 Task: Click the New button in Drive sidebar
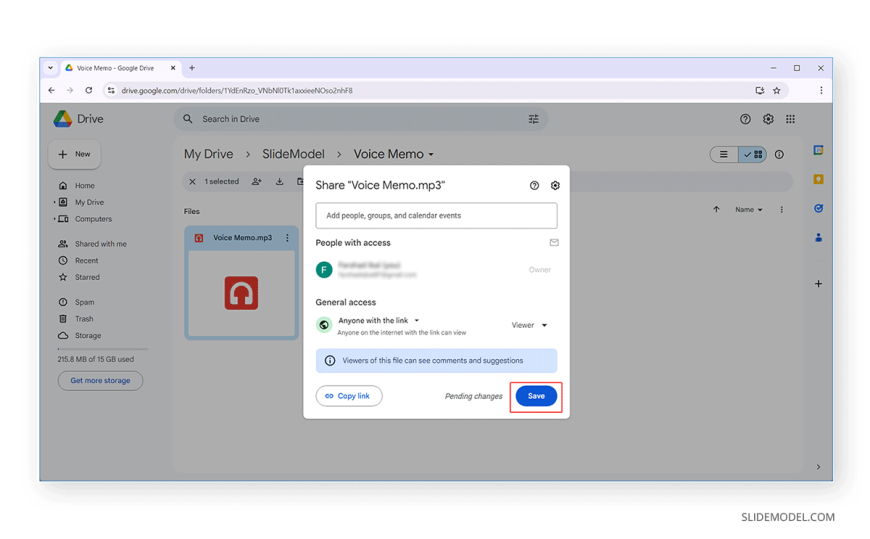(x=74, y=154)
